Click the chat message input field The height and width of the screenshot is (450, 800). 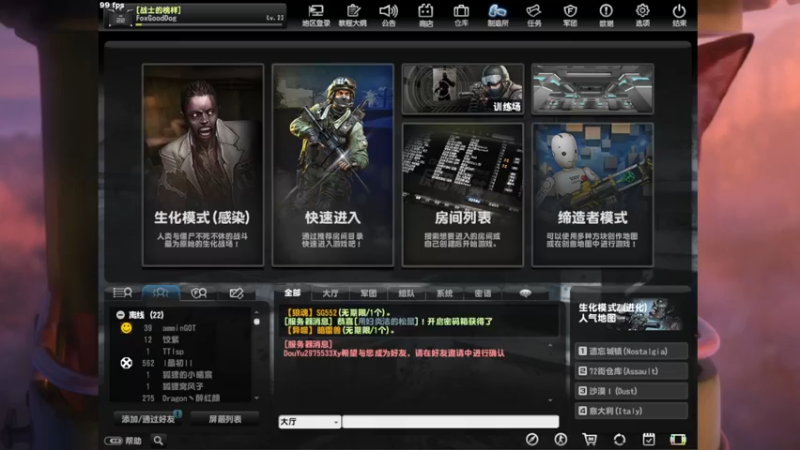tap(451, 422)
